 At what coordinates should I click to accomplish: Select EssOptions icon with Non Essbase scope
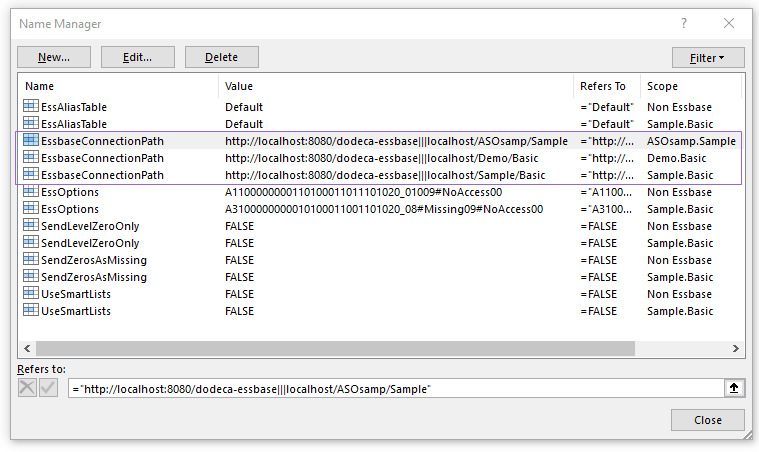tap(30, 191)
